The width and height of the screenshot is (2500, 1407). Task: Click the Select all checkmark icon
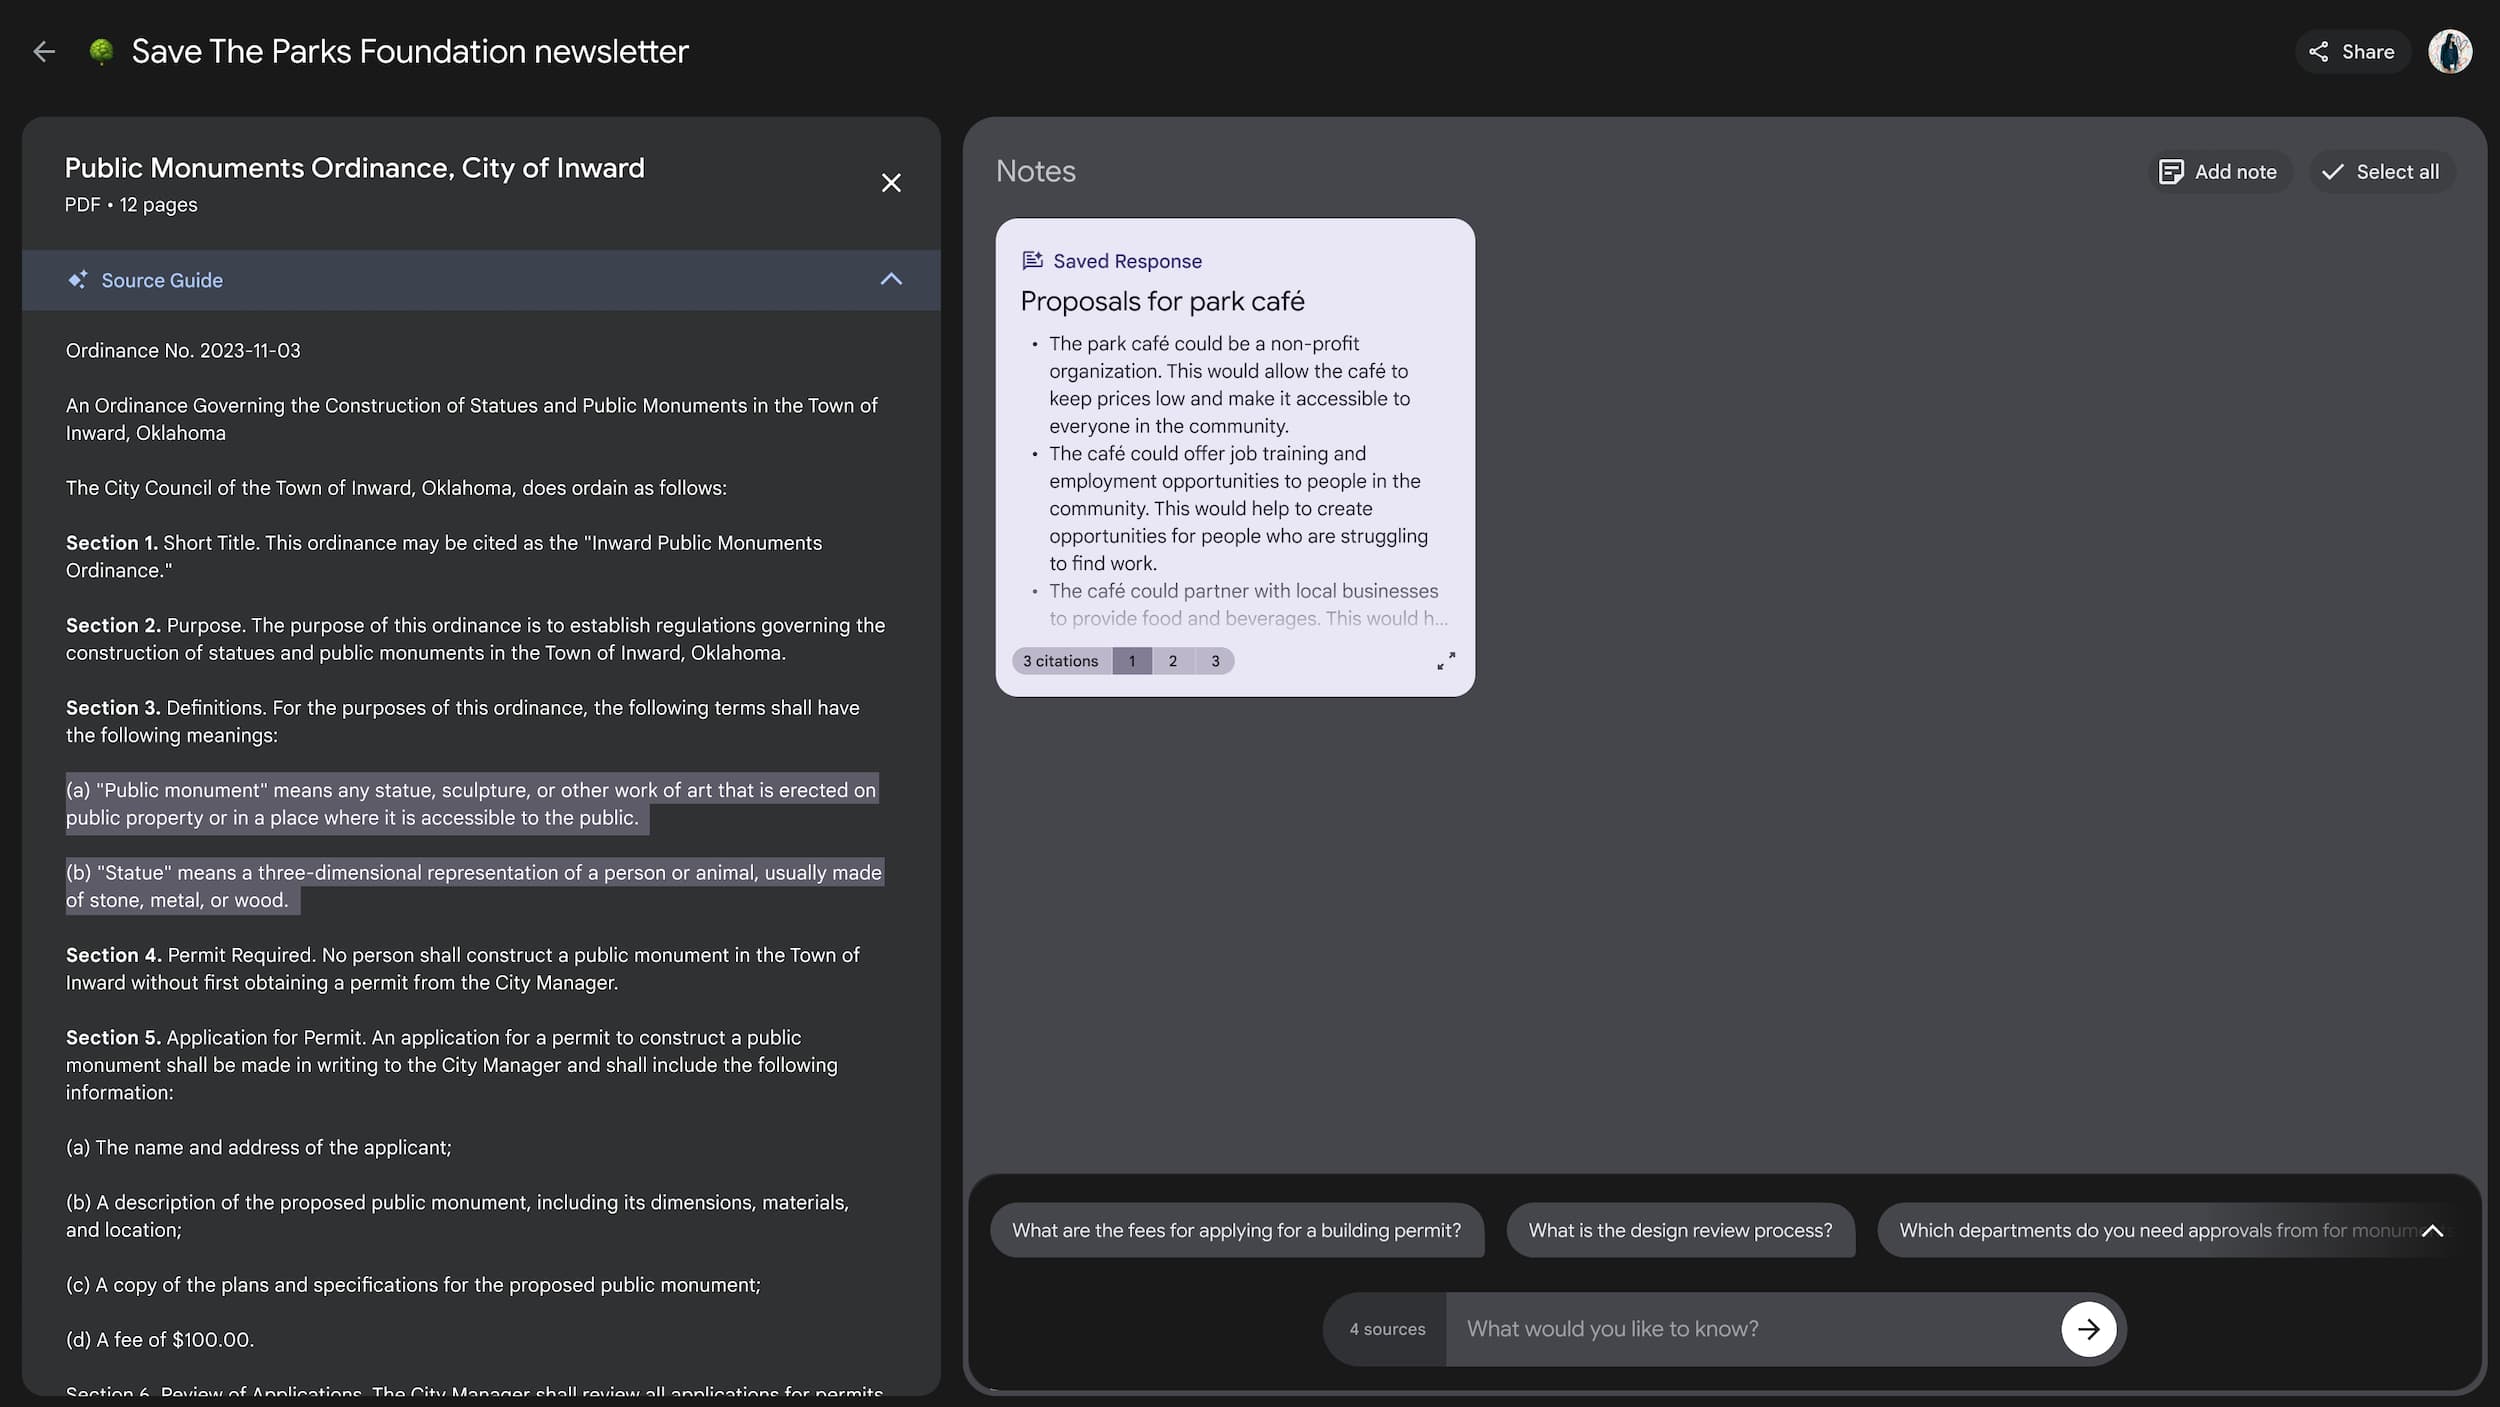(2332, 172)
